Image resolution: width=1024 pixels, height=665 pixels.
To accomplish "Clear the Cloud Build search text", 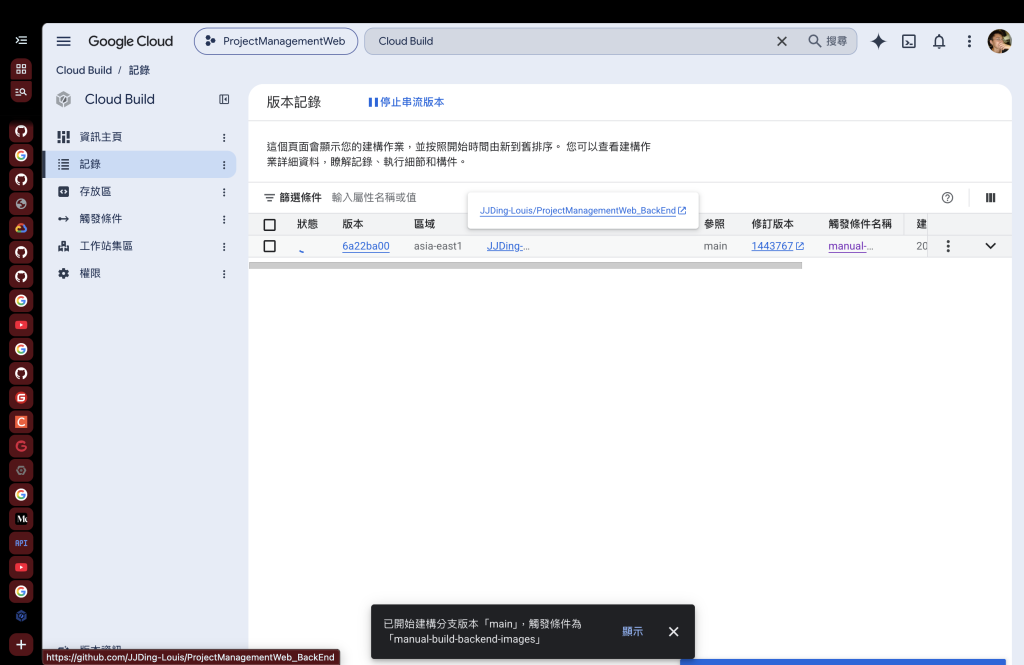I will pos(782,41).
